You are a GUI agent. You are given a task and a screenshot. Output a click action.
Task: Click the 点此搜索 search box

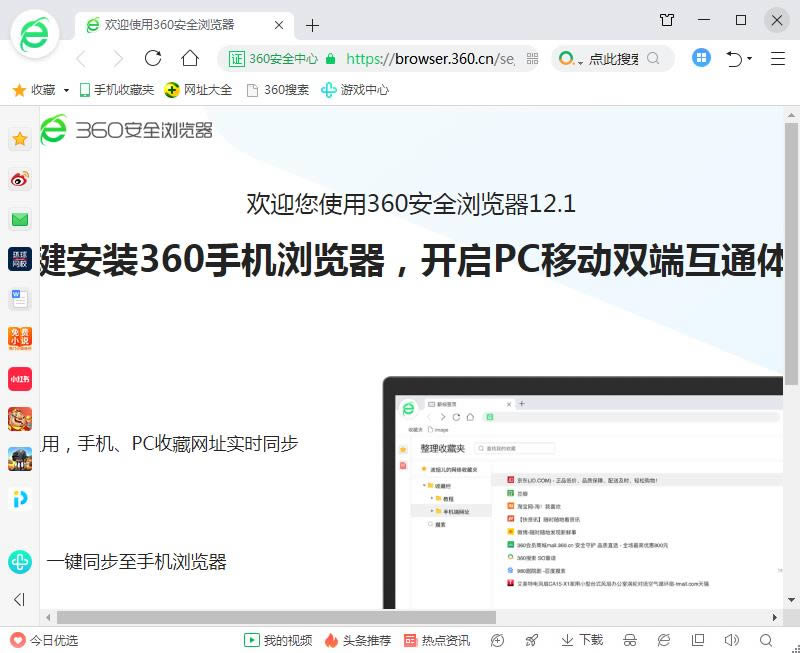coord(613,59)
